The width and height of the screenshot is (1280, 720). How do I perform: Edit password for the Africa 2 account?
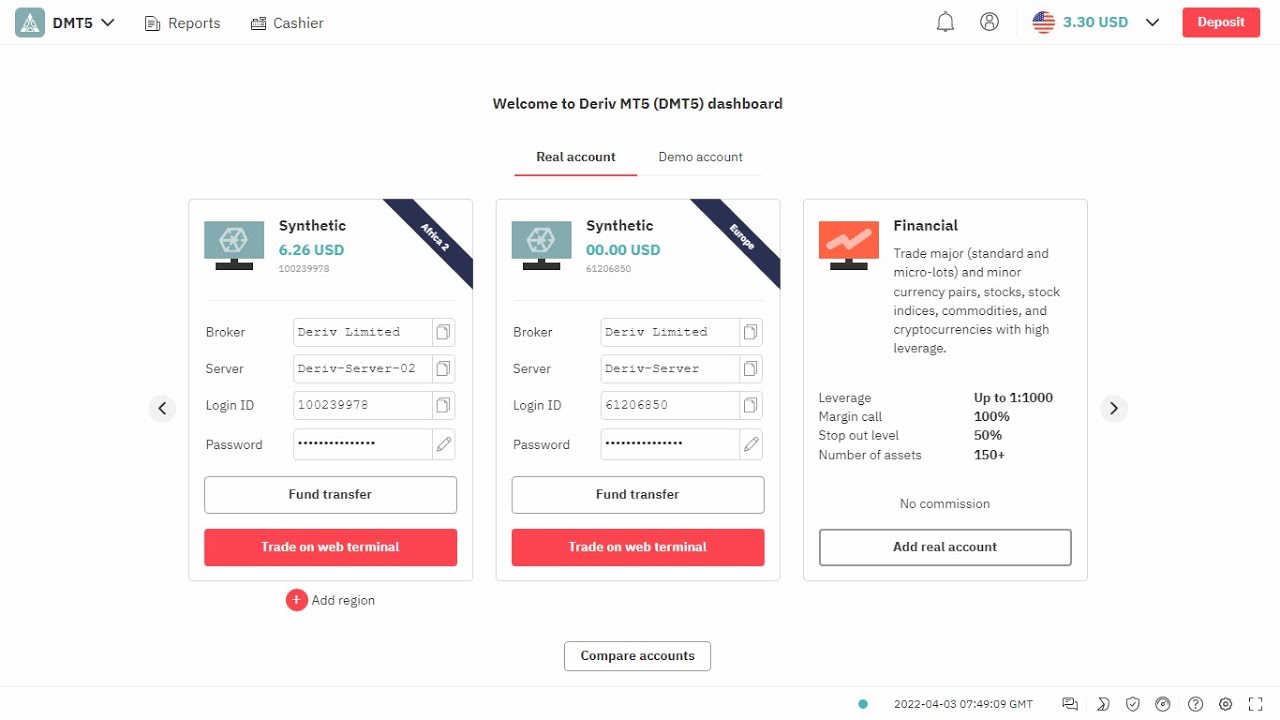(x=443, y=444)
